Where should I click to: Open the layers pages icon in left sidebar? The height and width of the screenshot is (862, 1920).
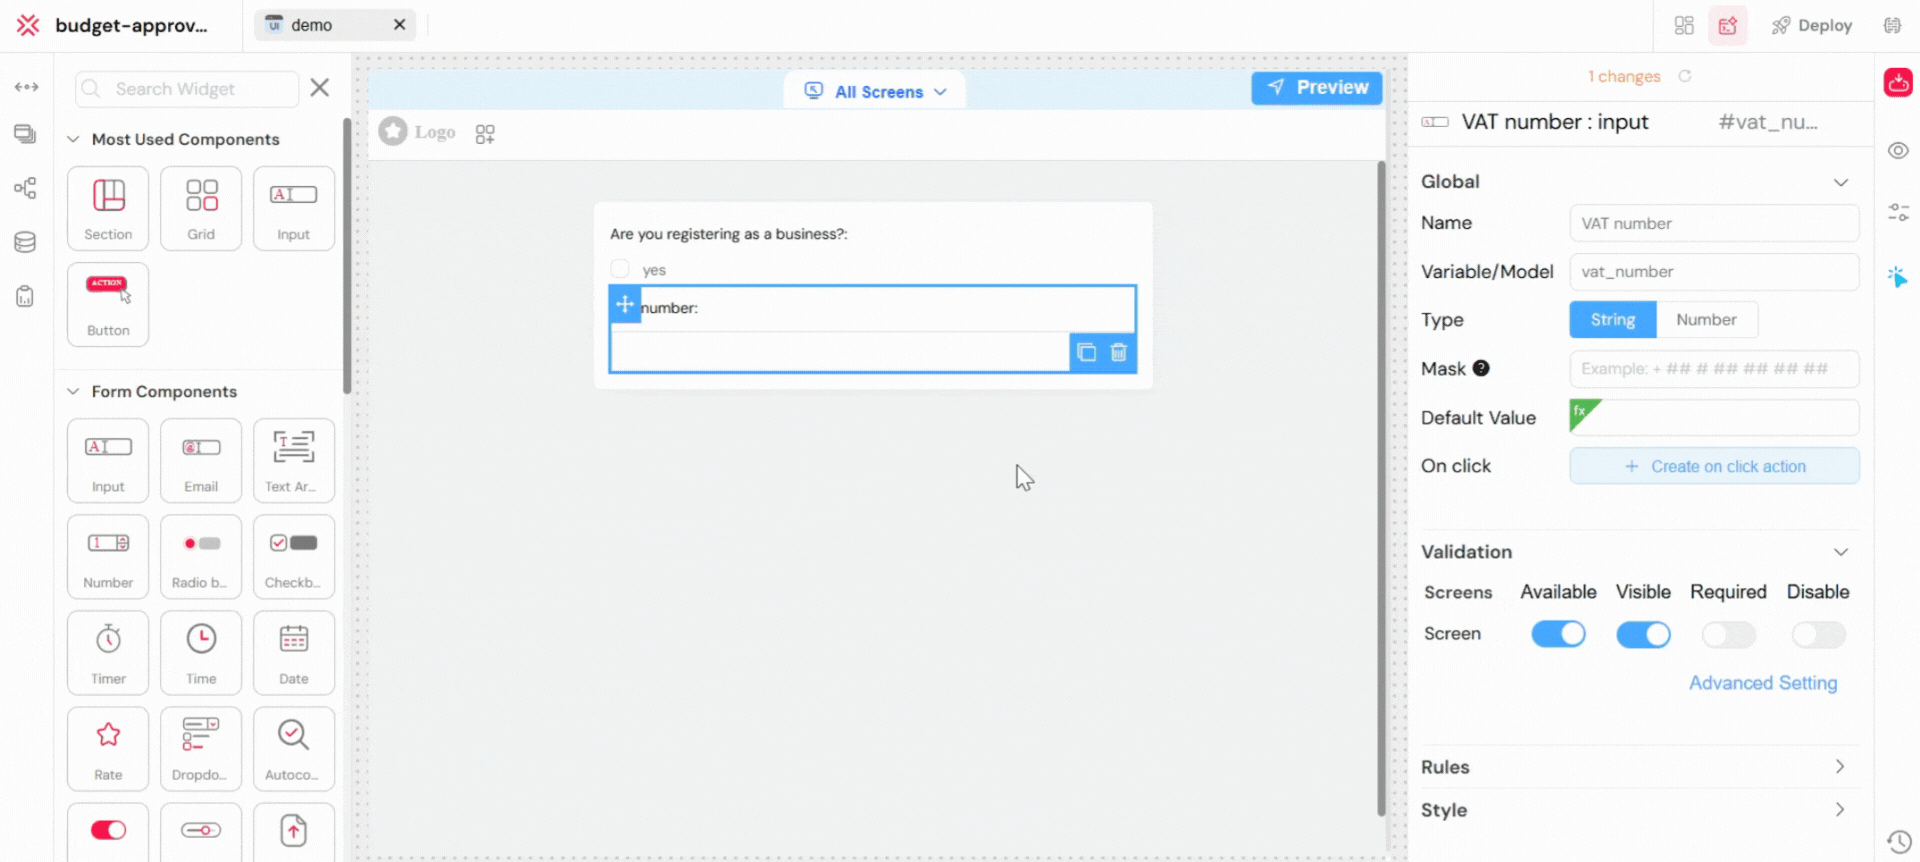coord(26,134)
